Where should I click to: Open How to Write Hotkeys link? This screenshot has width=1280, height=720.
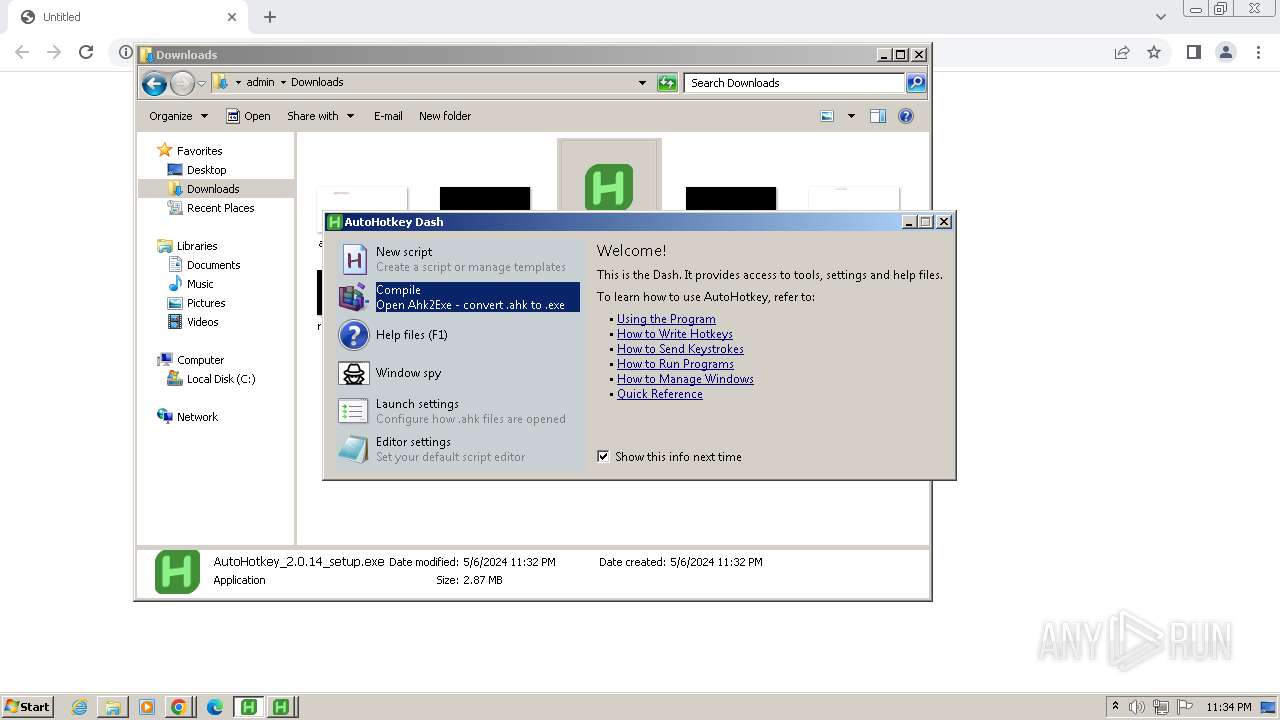(x=675, y=334)
